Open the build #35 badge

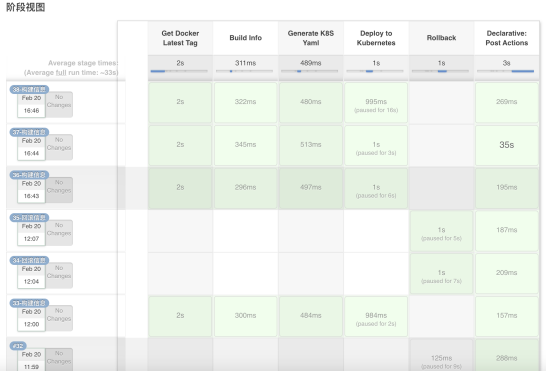point(29,218)
